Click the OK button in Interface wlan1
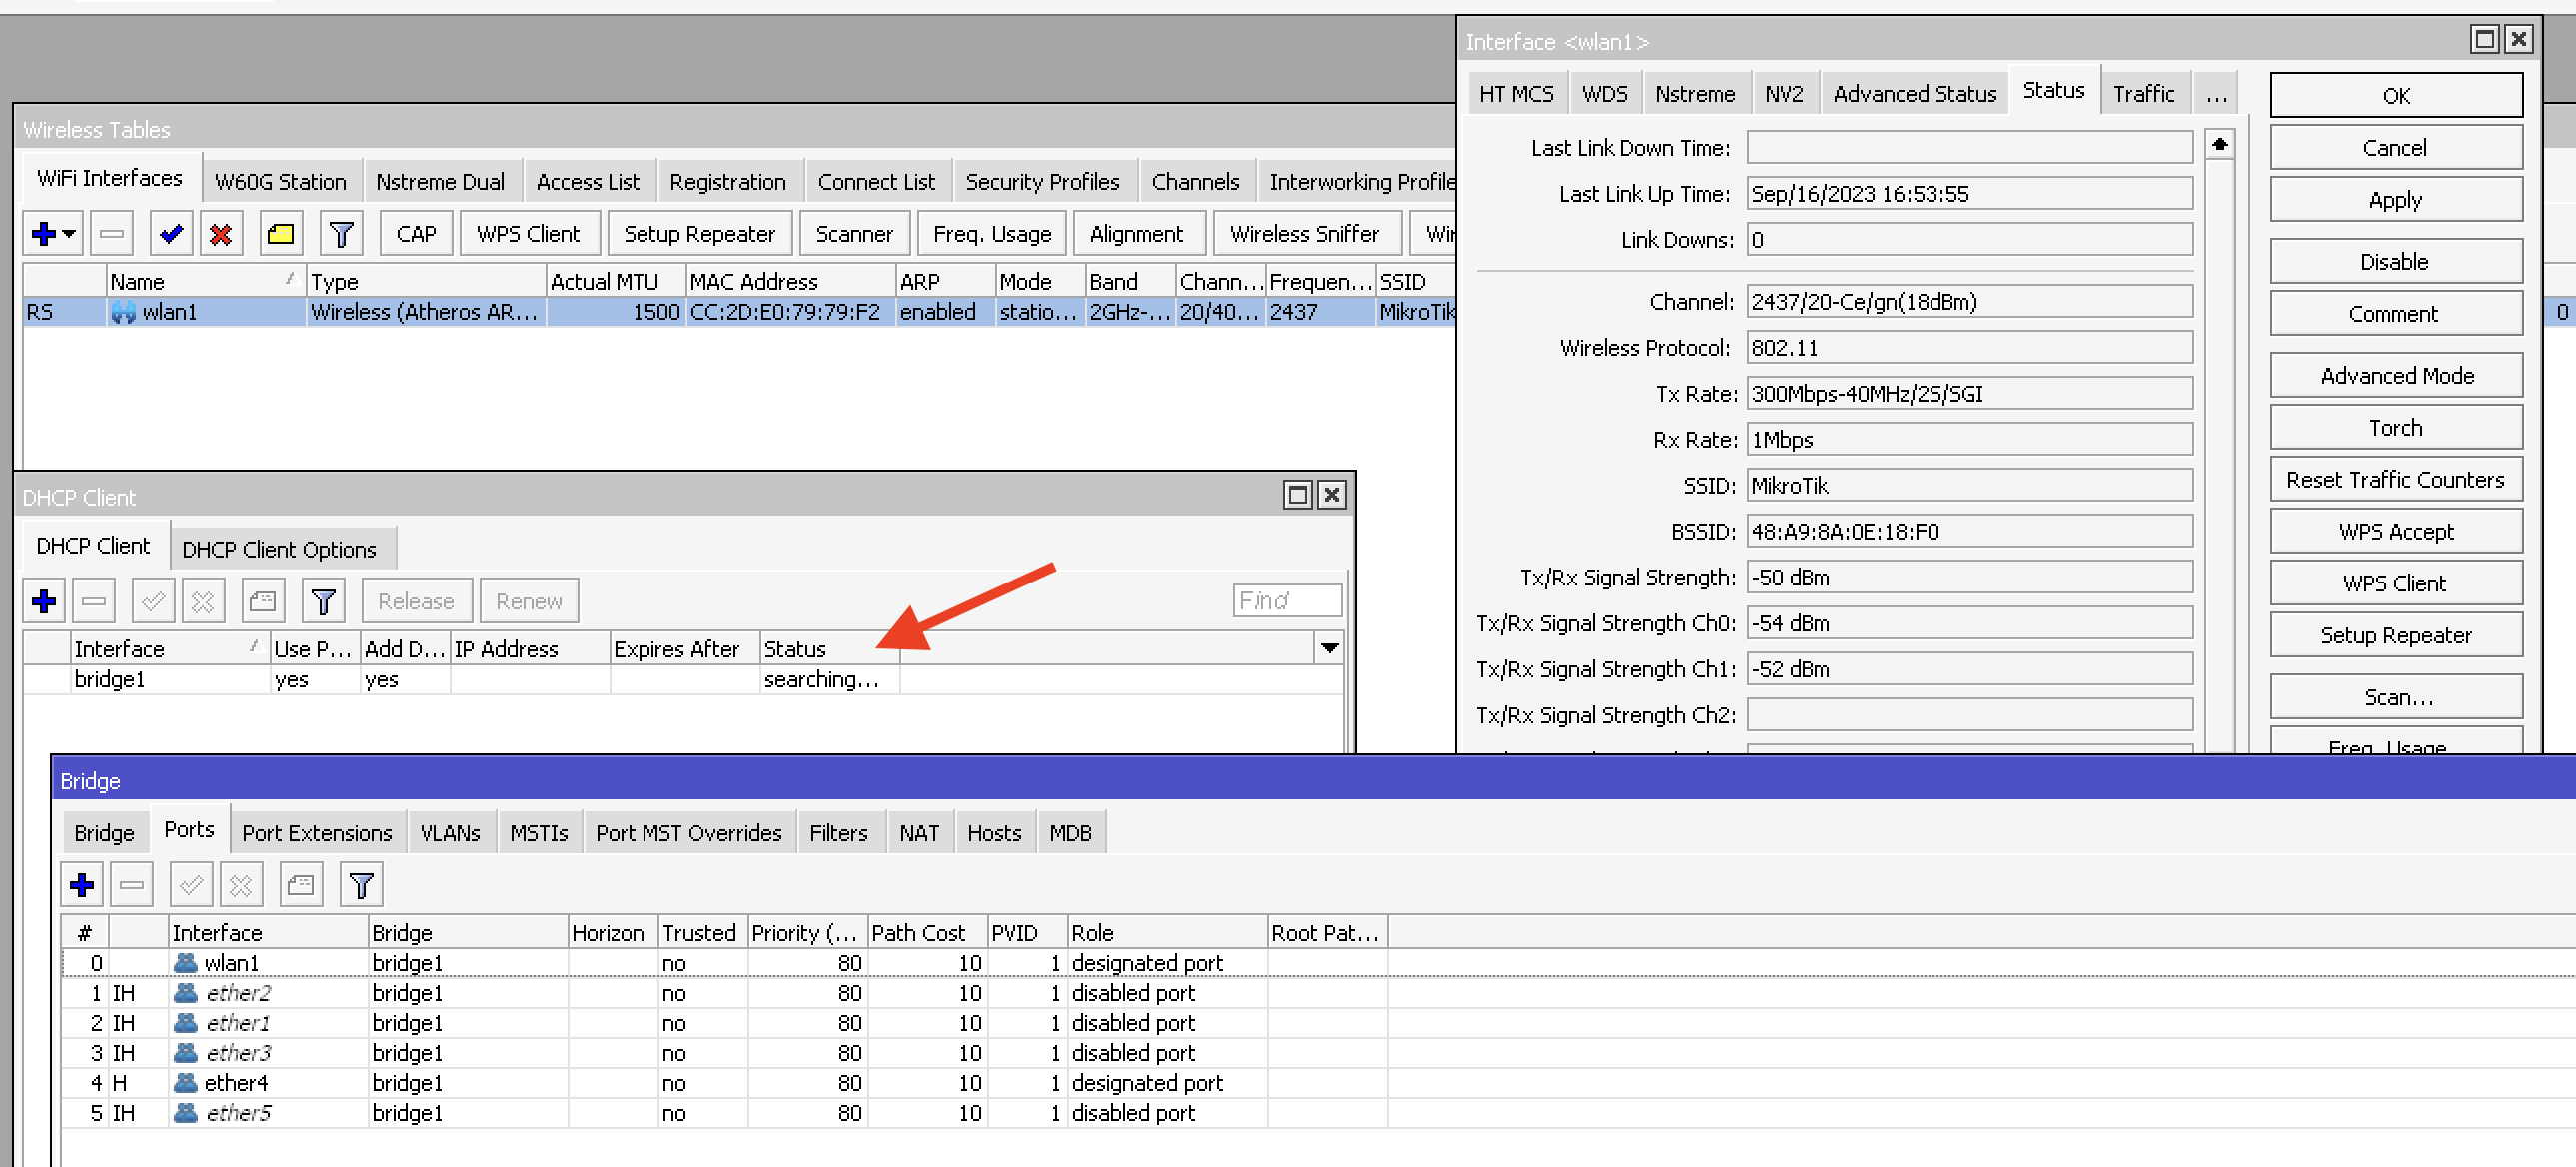Image resolution: width=2576 pixels, height=1167 pixels. [x=2396, y=96]
